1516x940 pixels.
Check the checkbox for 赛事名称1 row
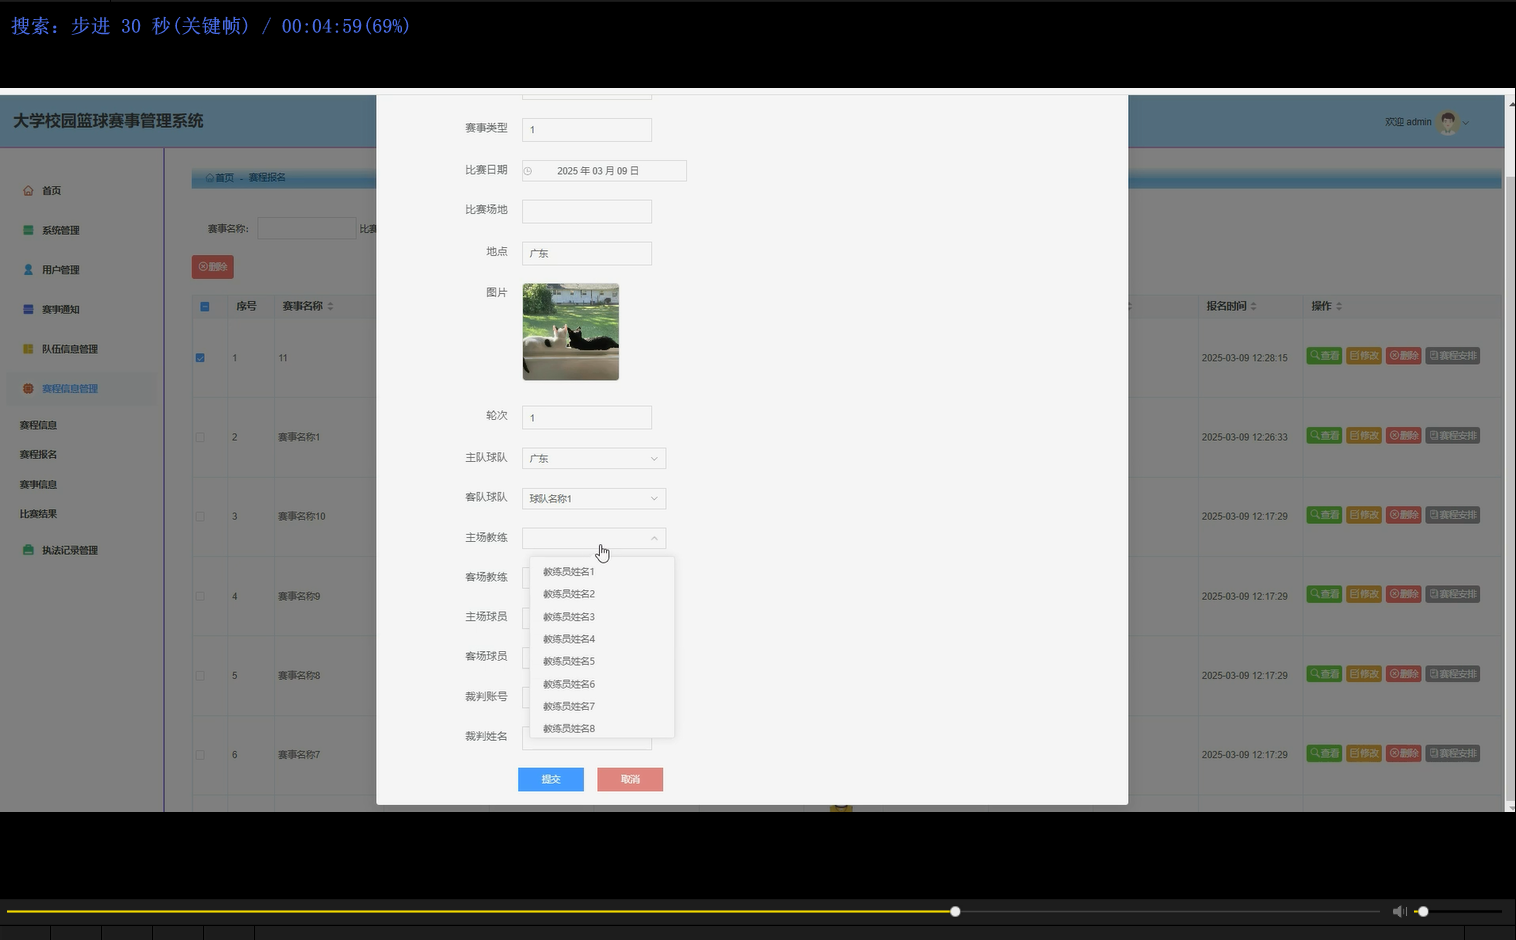tap(200, 437)
